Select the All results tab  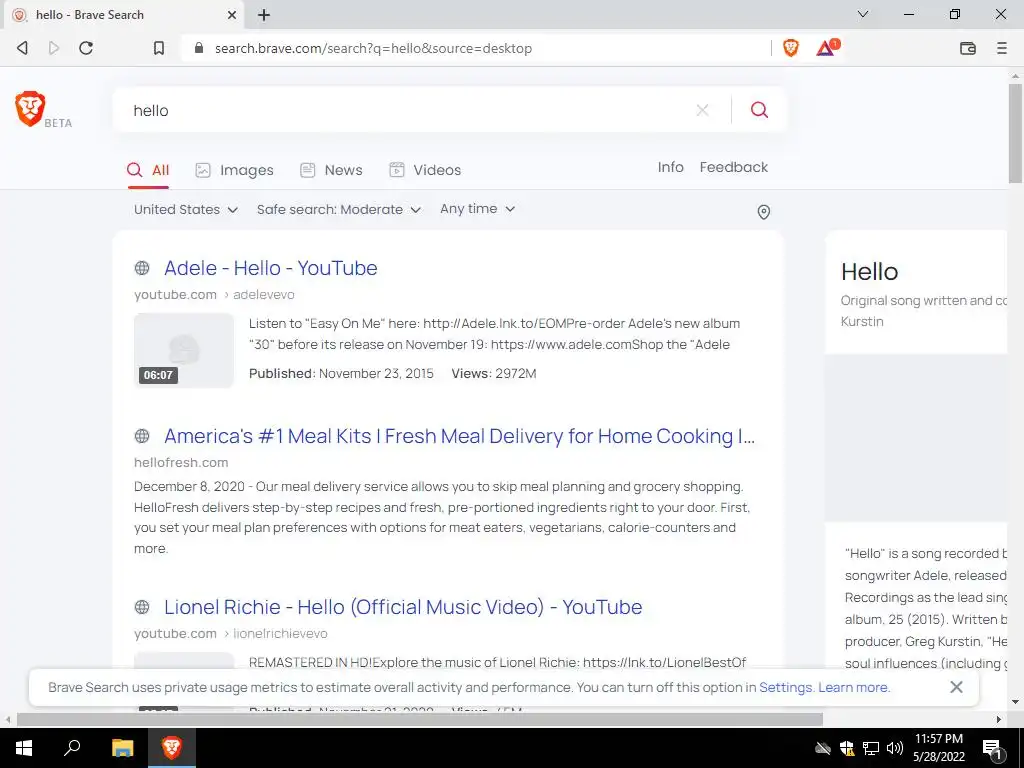point(148,170)
